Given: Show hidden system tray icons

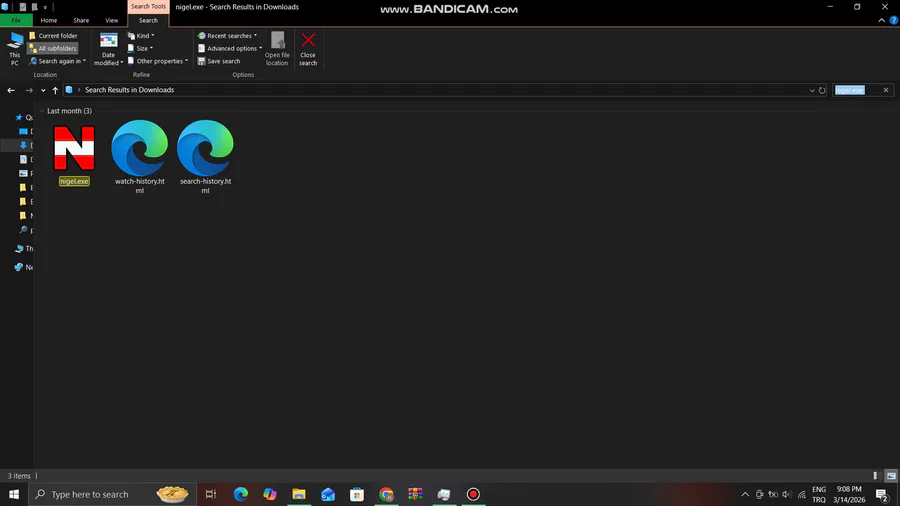Looking at the screenshot, I should (x=745, y=494).
